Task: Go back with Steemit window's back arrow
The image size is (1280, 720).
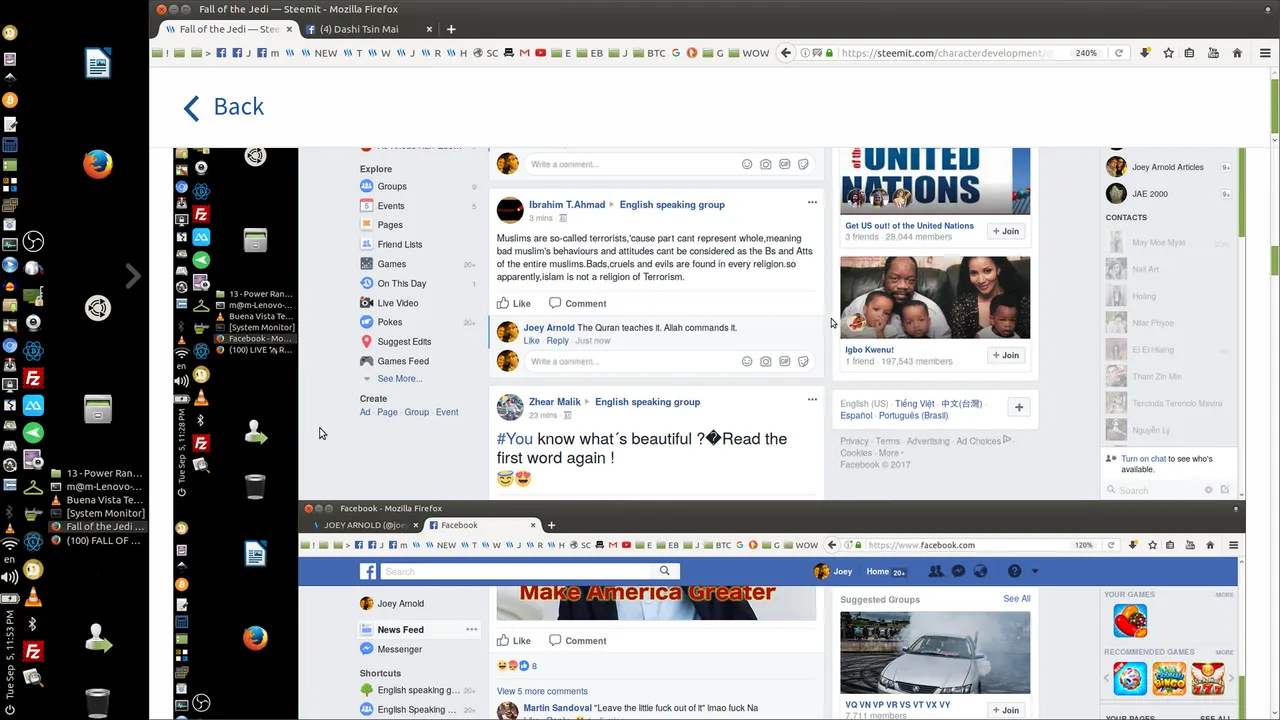Action: click(x=786, y=53)
